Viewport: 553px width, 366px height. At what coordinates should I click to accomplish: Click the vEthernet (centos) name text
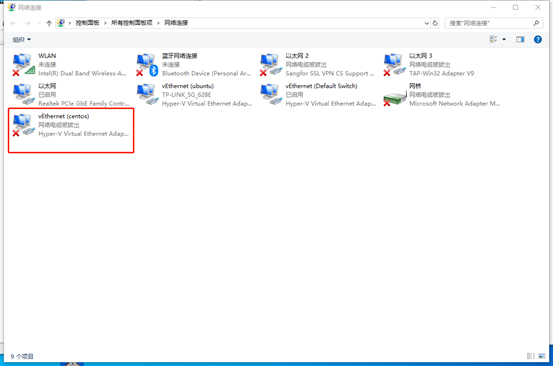(63, 116)
